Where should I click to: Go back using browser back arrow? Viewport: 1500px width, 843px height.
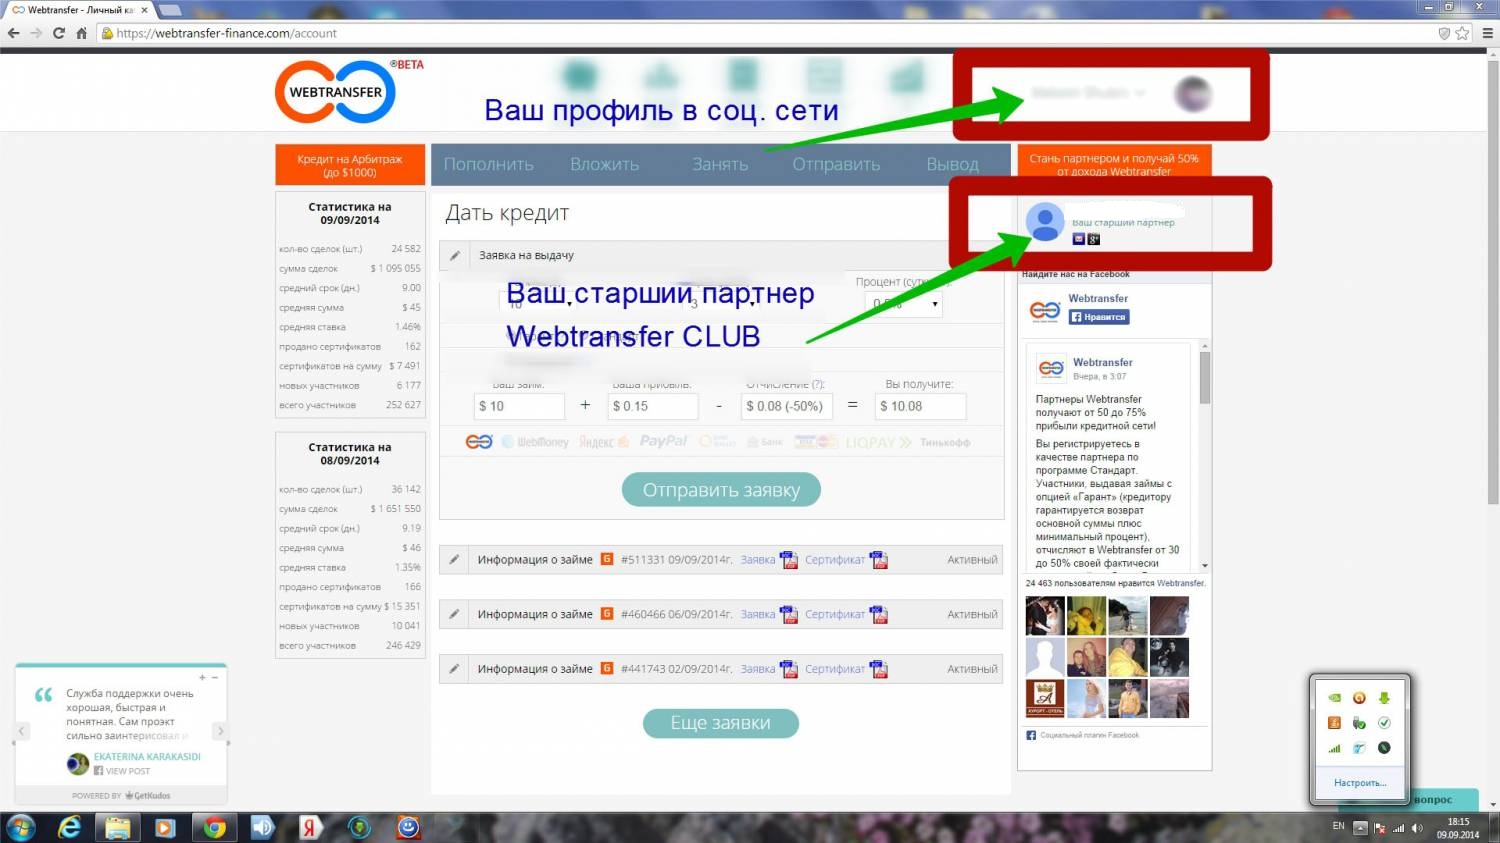(13, 33)
